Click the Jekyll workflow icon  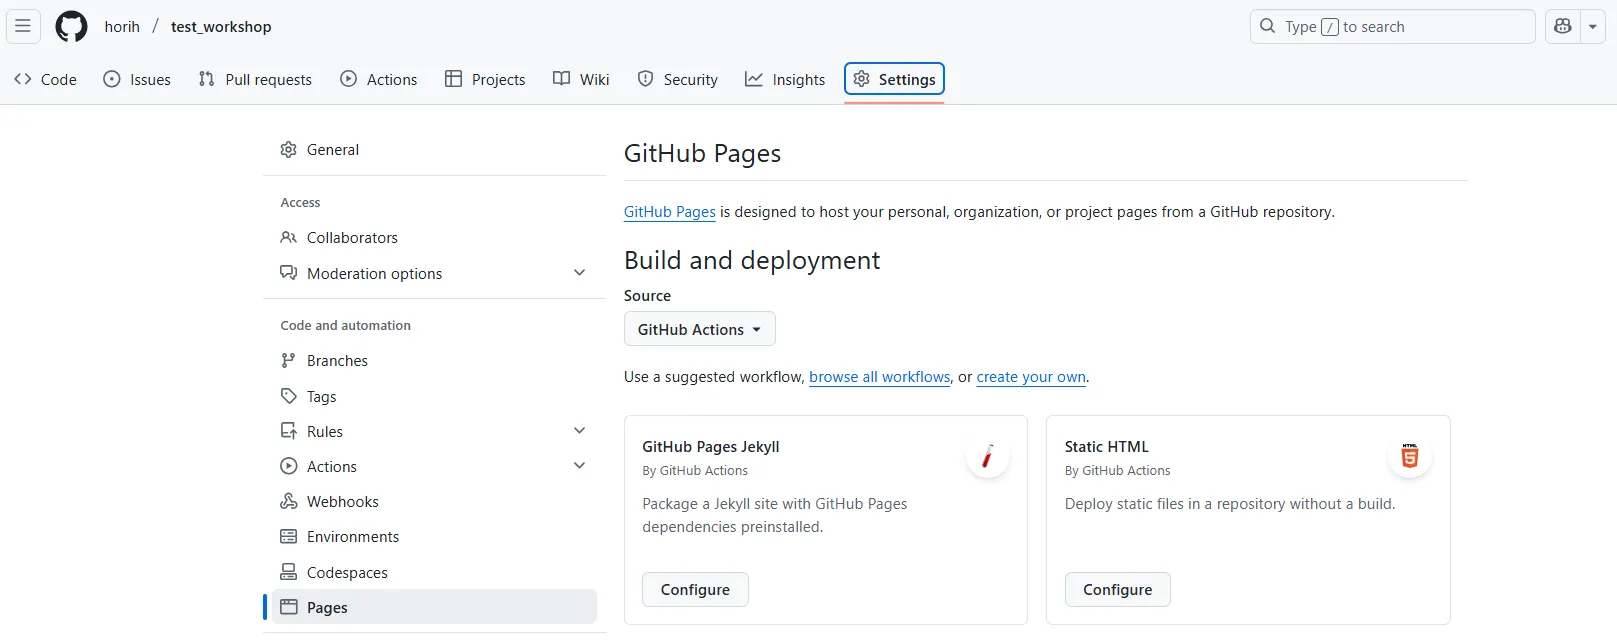coord(987,457)
